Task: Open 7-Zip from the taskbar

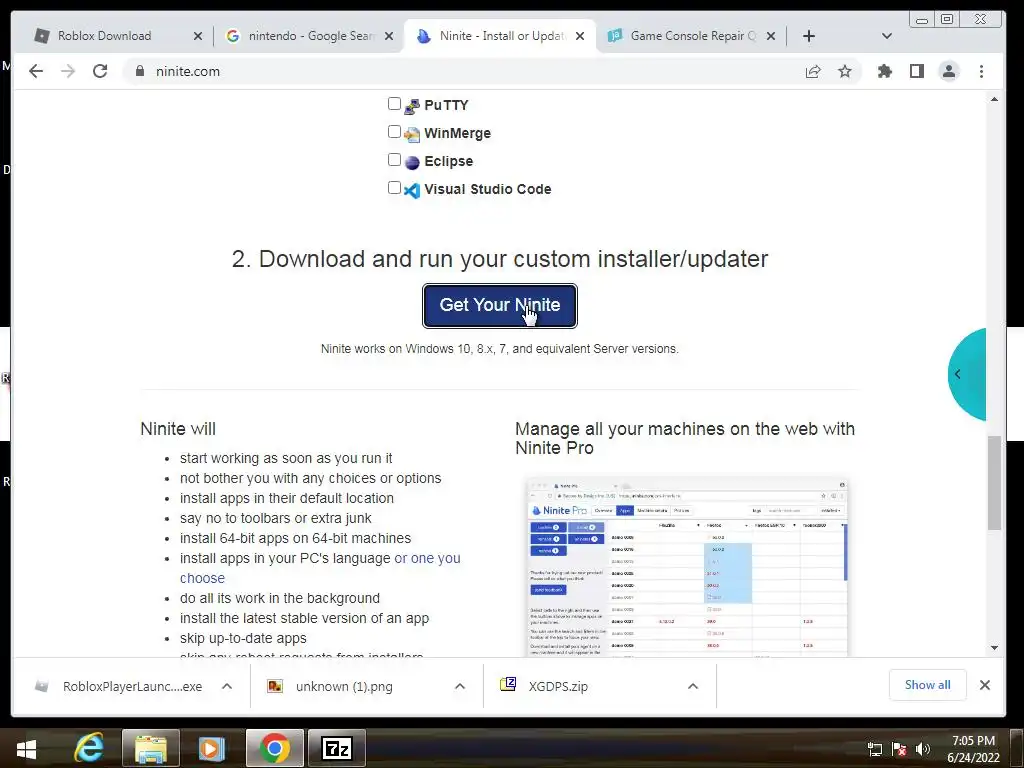Action: point(337,748)
